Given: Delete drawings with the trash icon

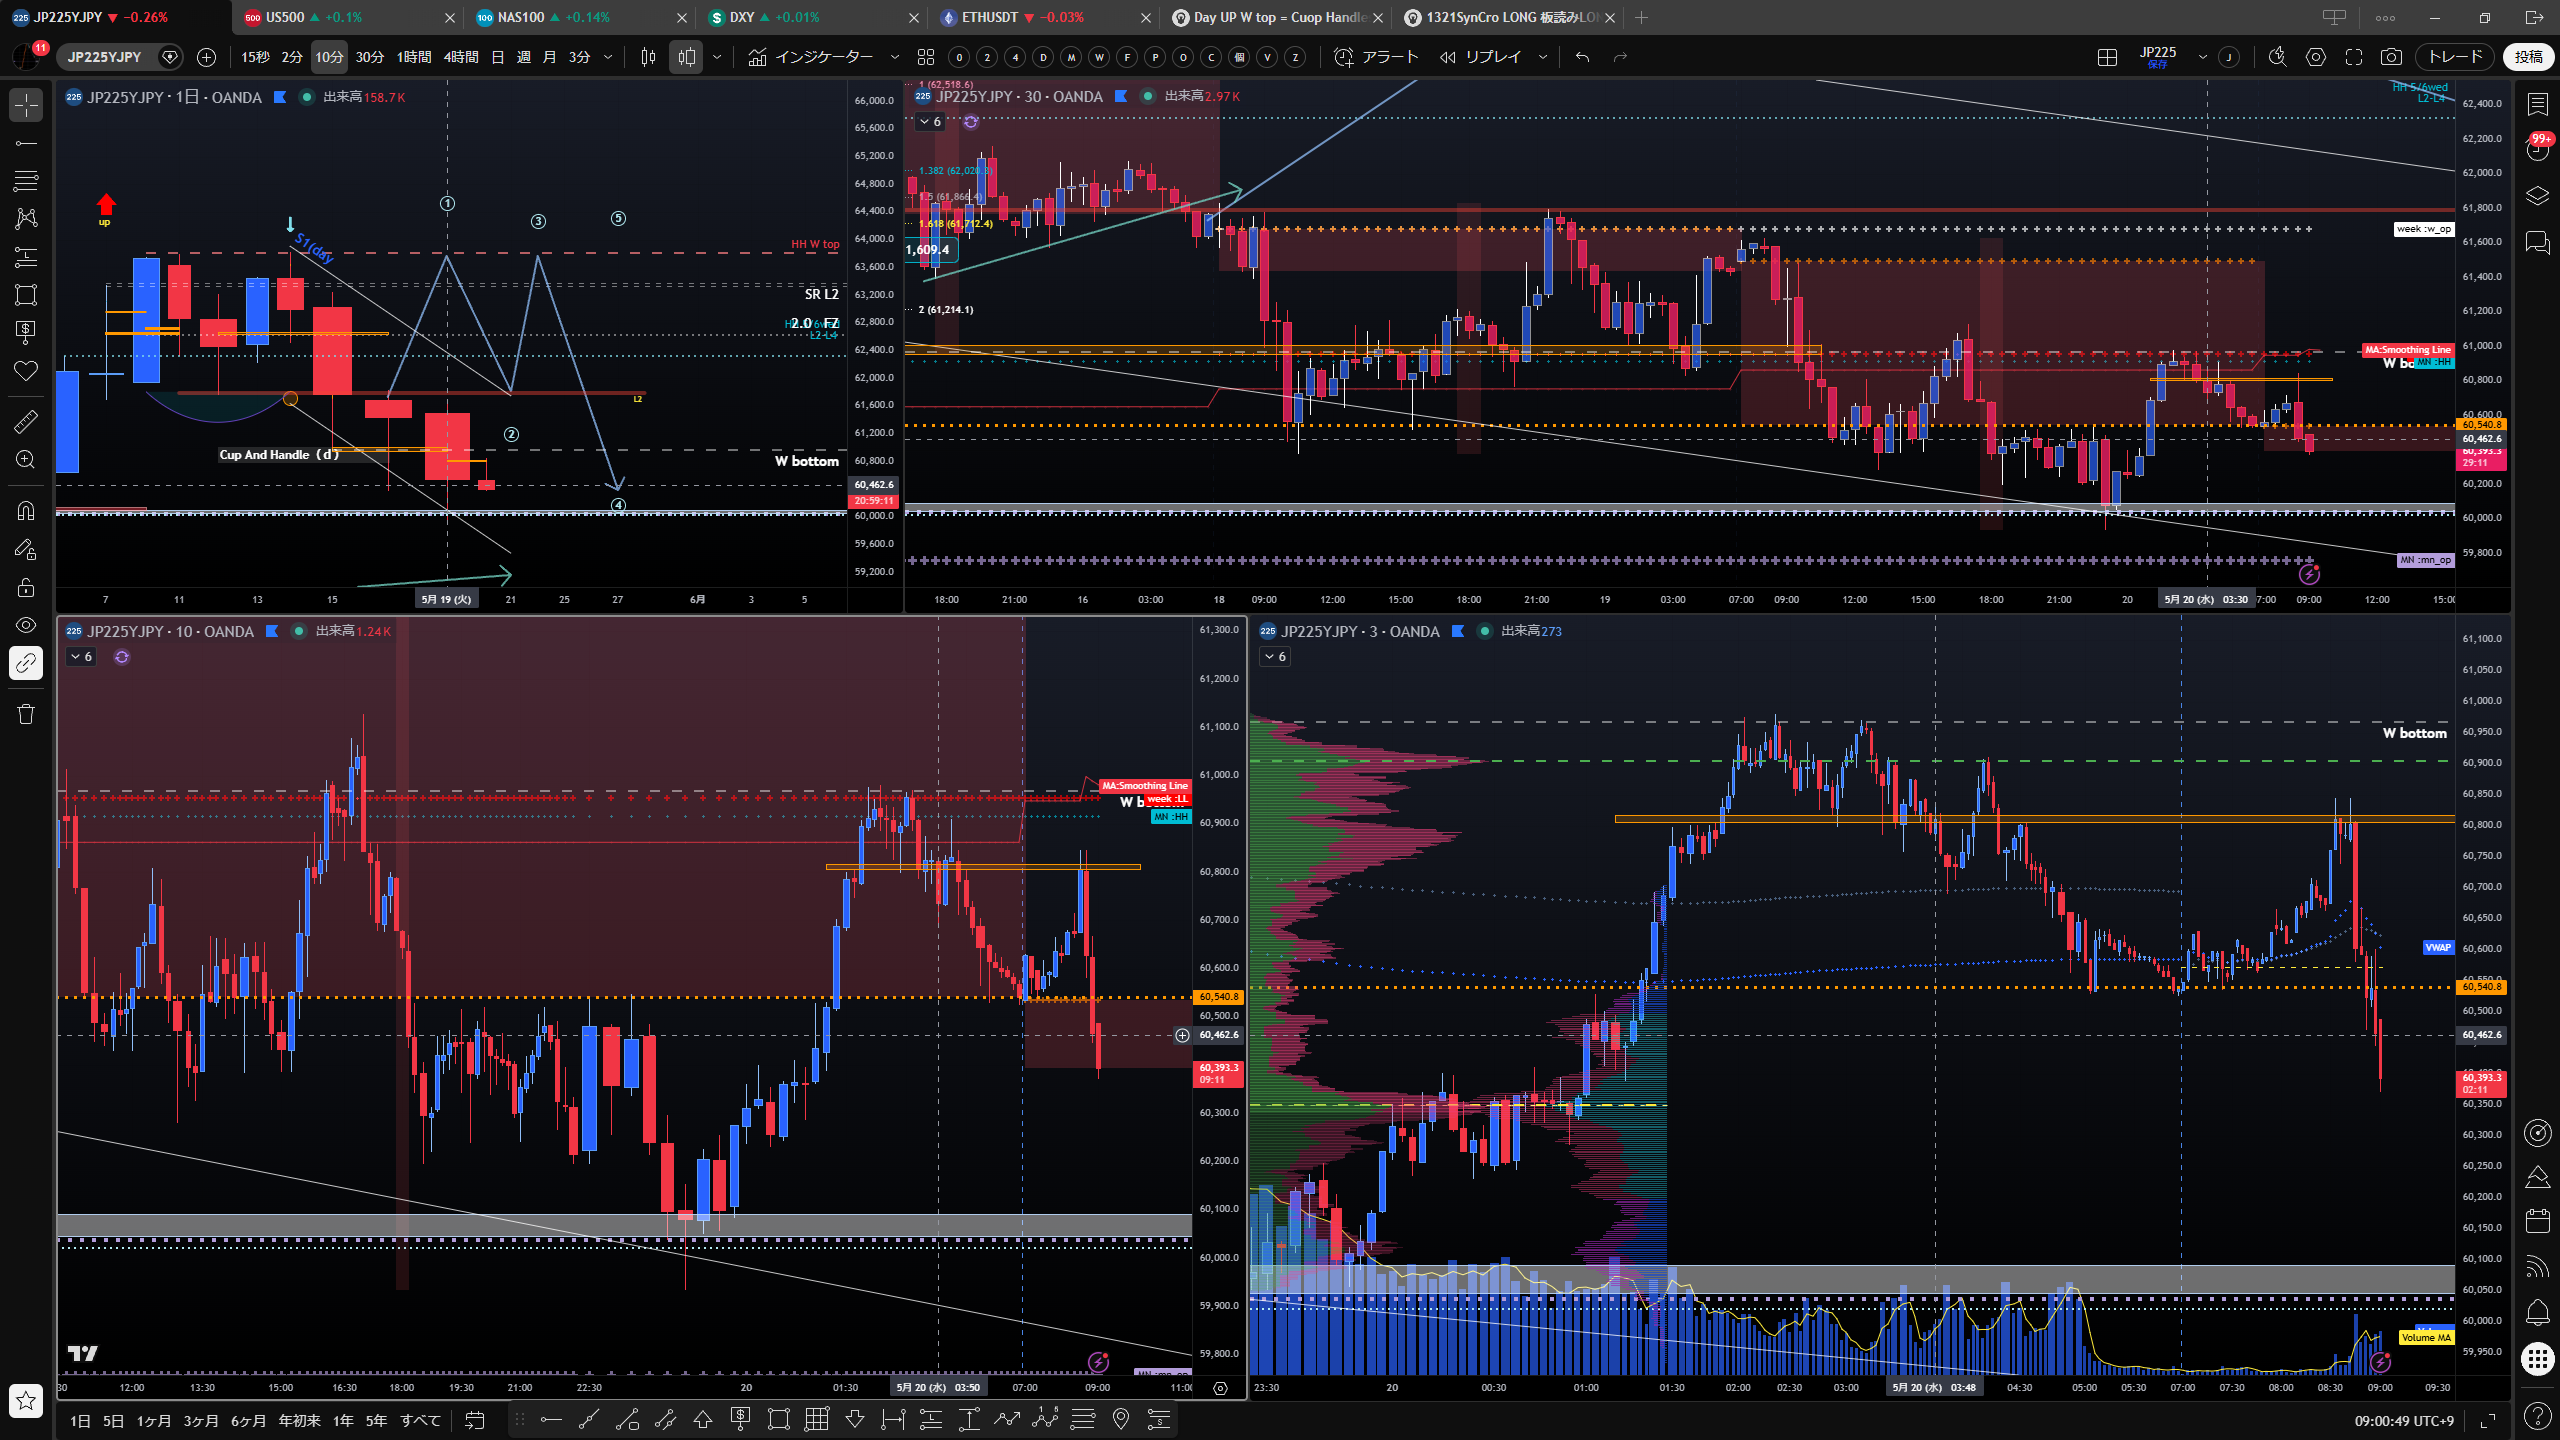Looking at the screenshot, I should [26, 714].
